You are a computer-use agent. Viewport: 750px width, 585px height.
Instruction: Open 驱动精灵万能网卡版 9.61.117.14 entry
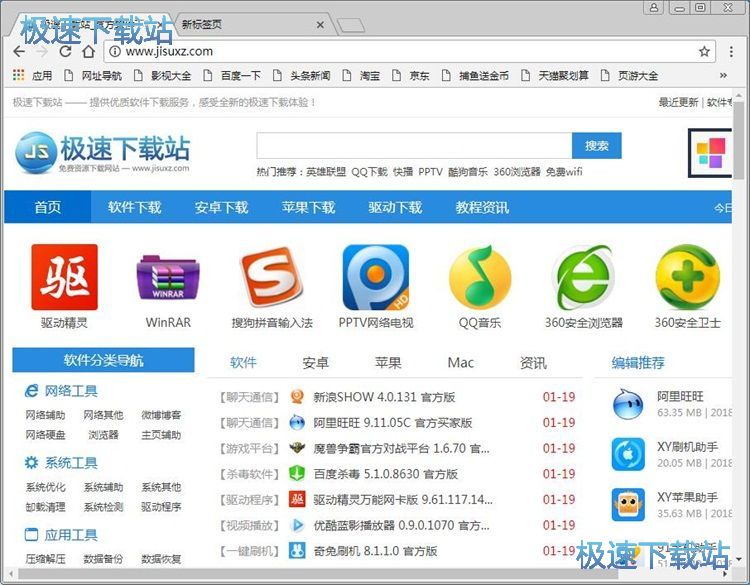[x=403, y=499]
